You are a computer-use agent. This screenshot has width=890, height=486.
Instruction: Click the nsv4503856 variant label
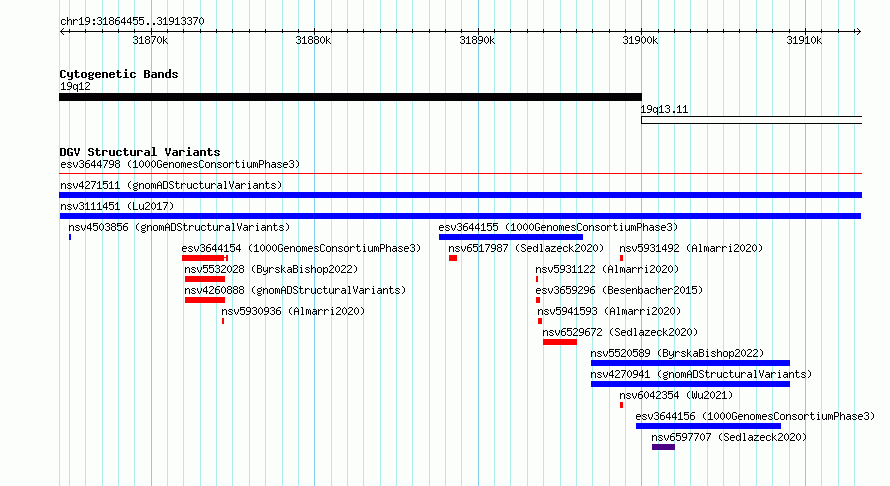(179, 227)
